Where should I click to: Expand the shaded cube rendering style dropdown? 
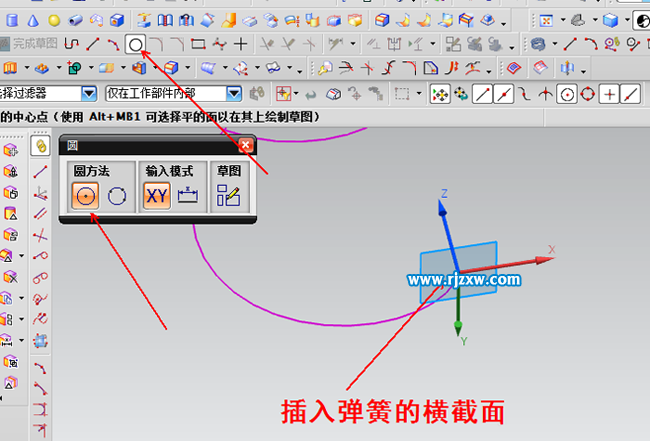[627, 20]
